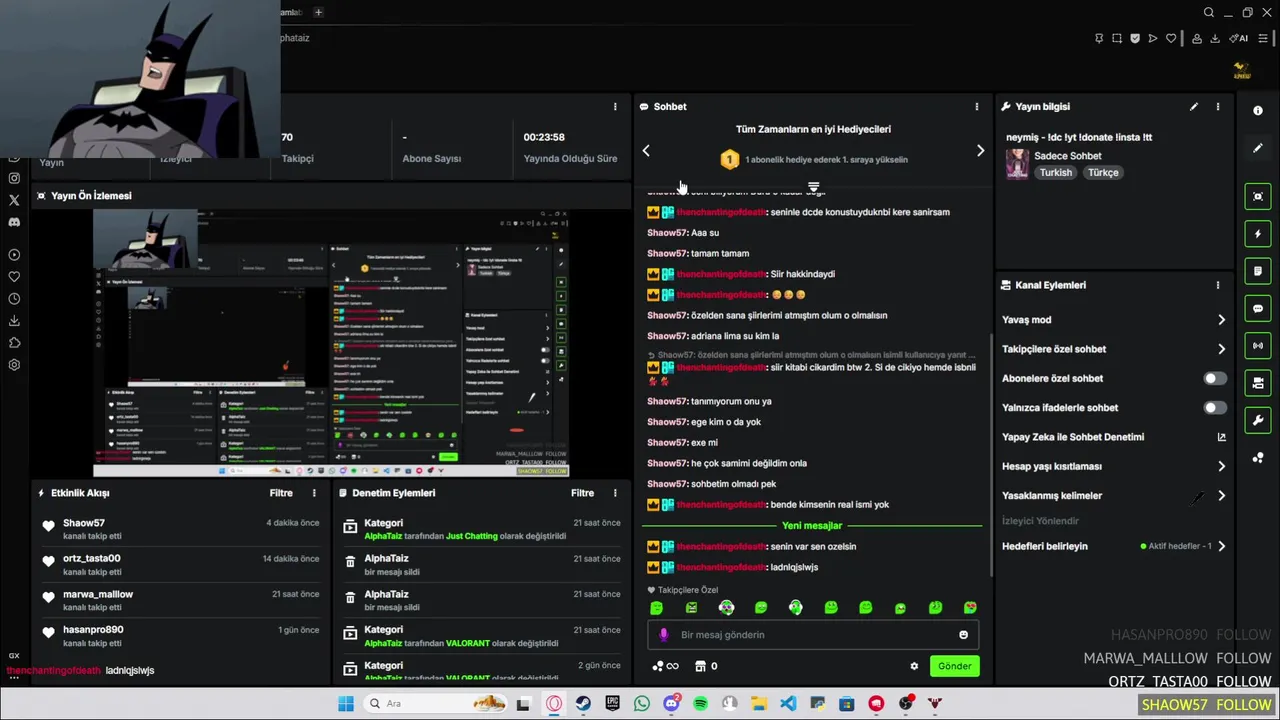Open the Discord sidebar icon
This screenshot has width=1280, height=720.
14,222
